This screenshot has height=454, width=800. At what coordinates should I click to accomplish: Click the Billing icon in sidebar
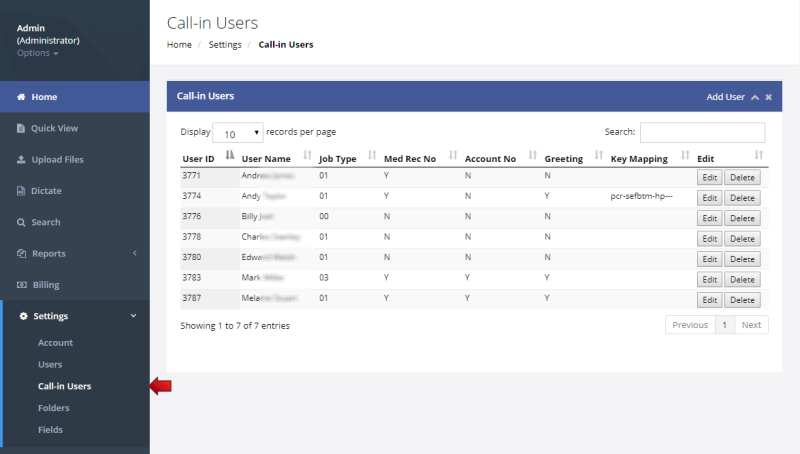click(21, 285)
